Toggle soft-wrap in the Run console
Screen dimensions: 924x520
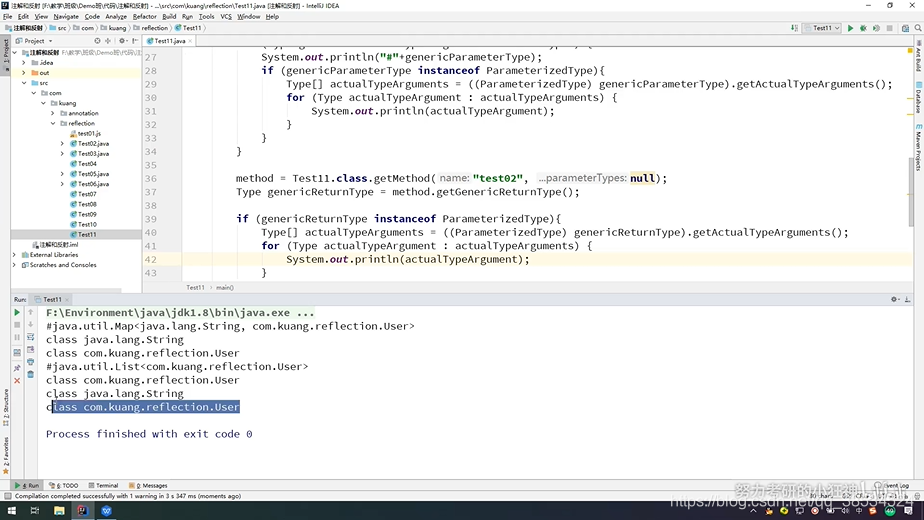point(31,337)
